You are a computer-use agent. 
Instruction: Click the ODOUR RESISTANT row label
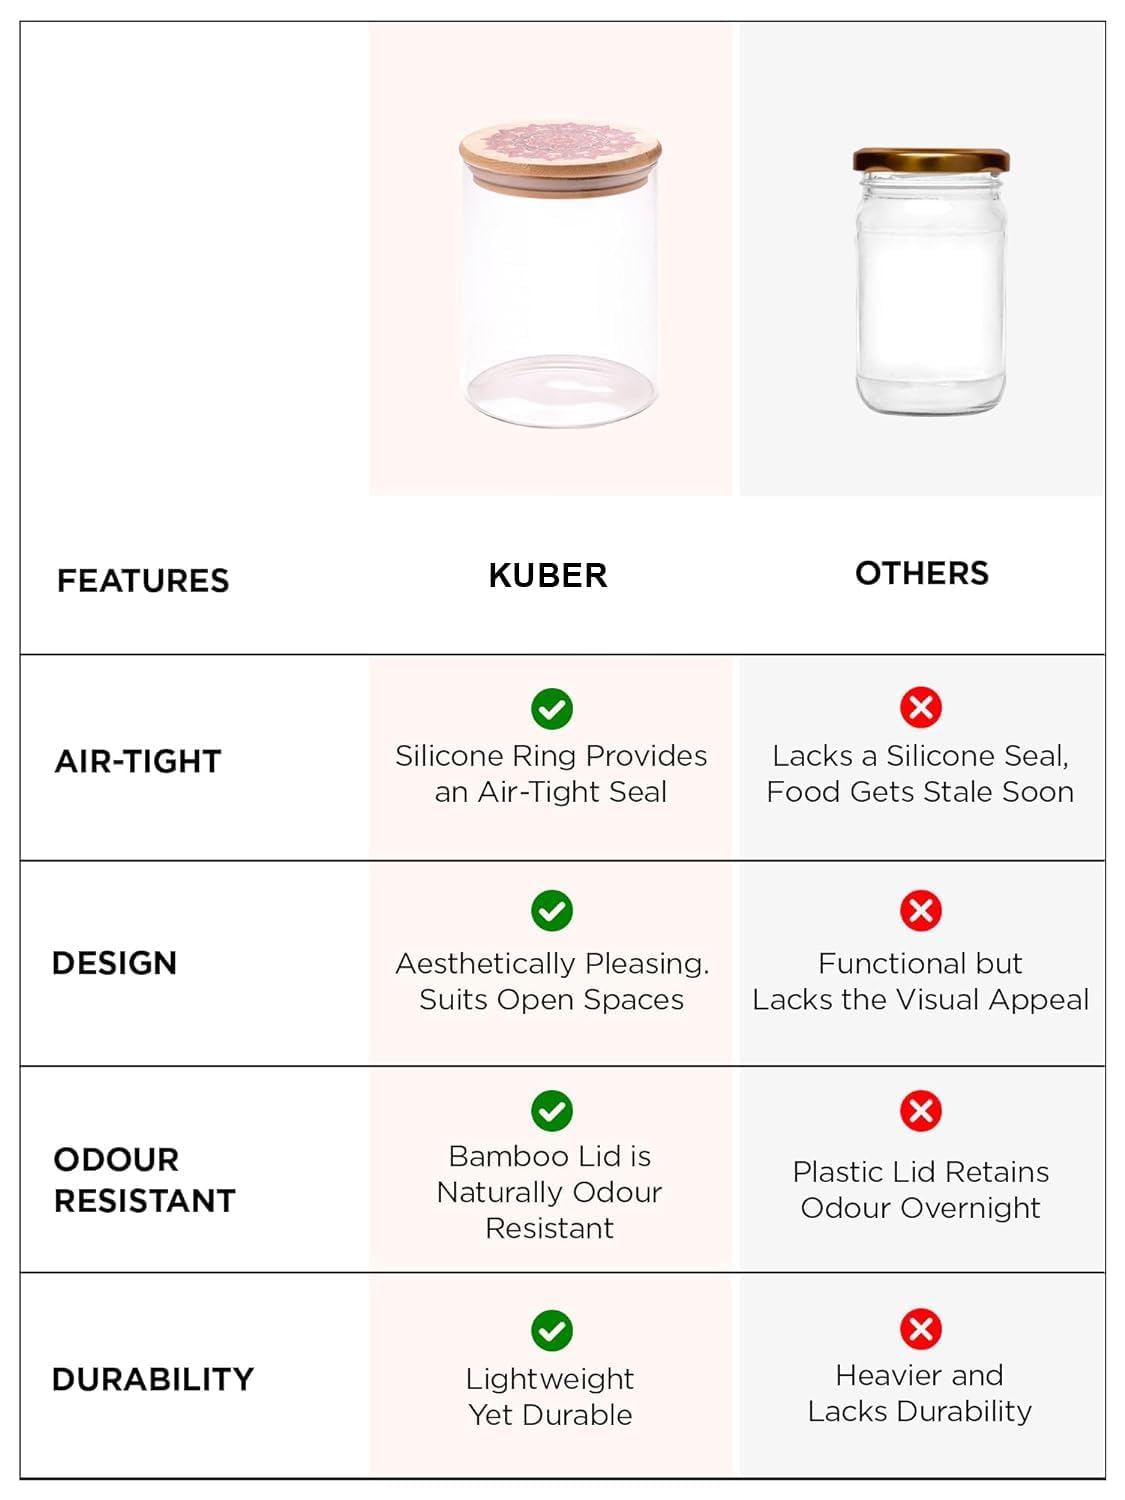(x=144, y=1180)
